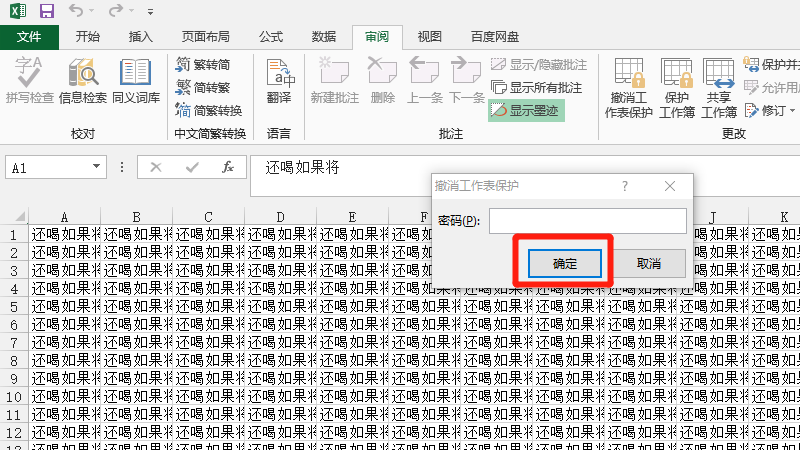Click 繁转简 conversion icon
The image size is (800, 450).
click(x=203, y=65)
